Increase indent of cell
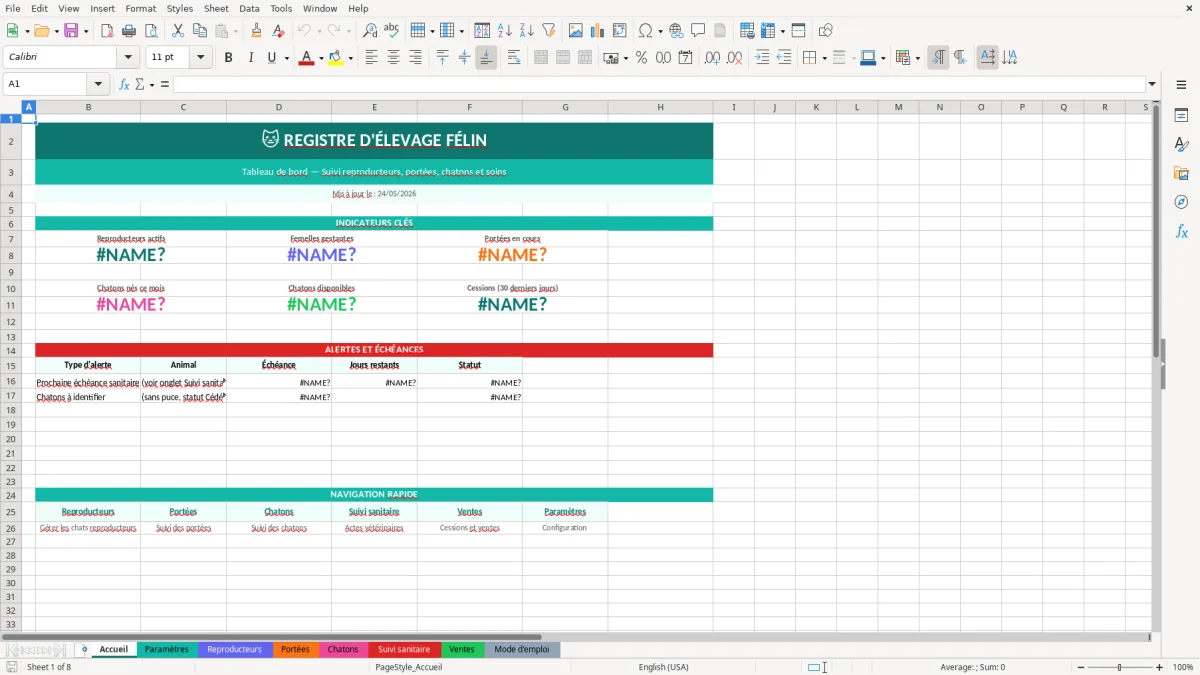 click(x=762, y=58)
